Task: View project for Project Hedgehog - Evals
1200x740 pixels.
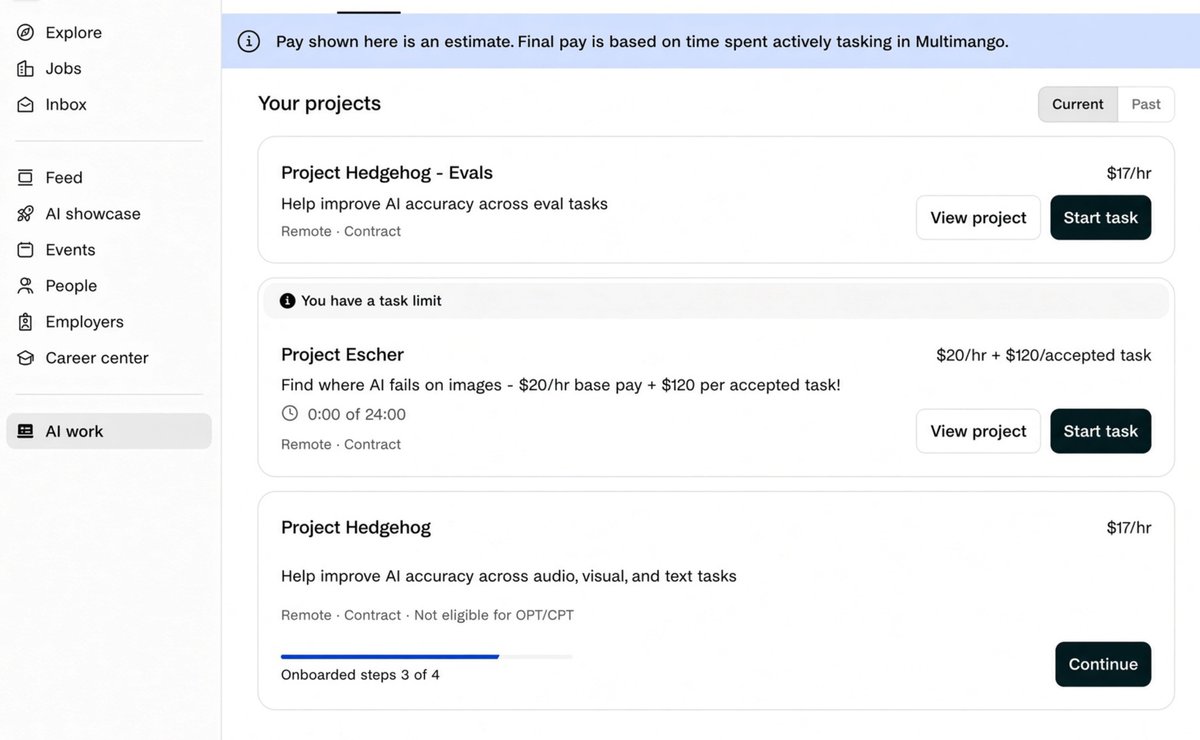Action: click(978, 218)
